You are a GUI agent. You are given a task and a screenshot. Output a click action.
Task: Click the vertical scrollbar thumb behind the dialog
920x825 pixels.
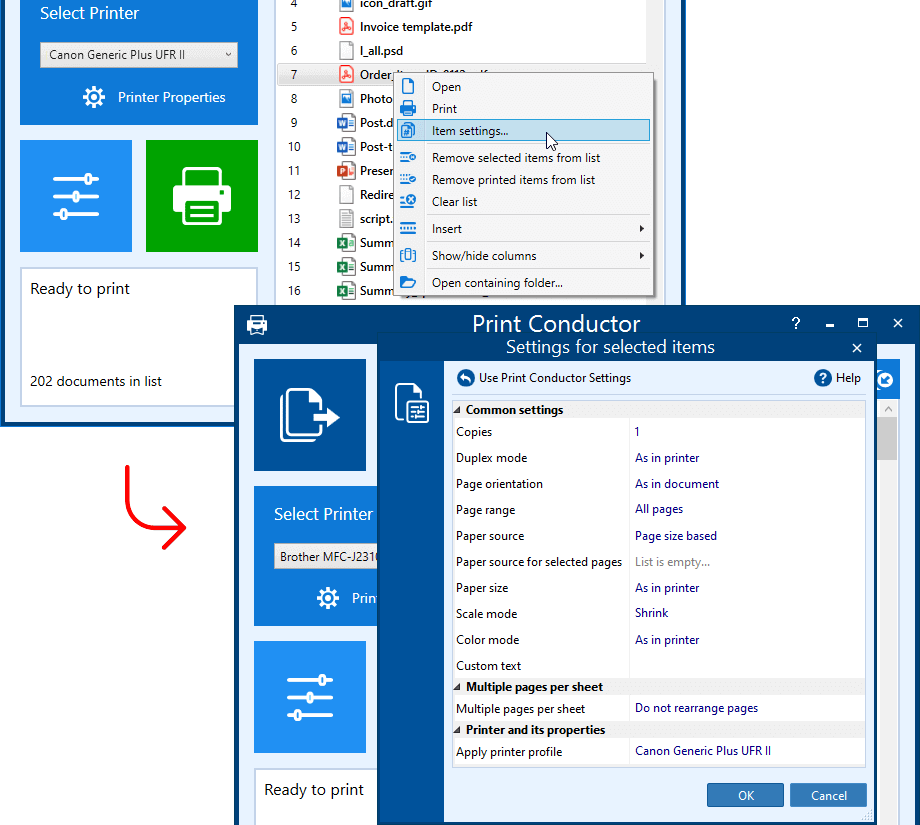point(888,438)
